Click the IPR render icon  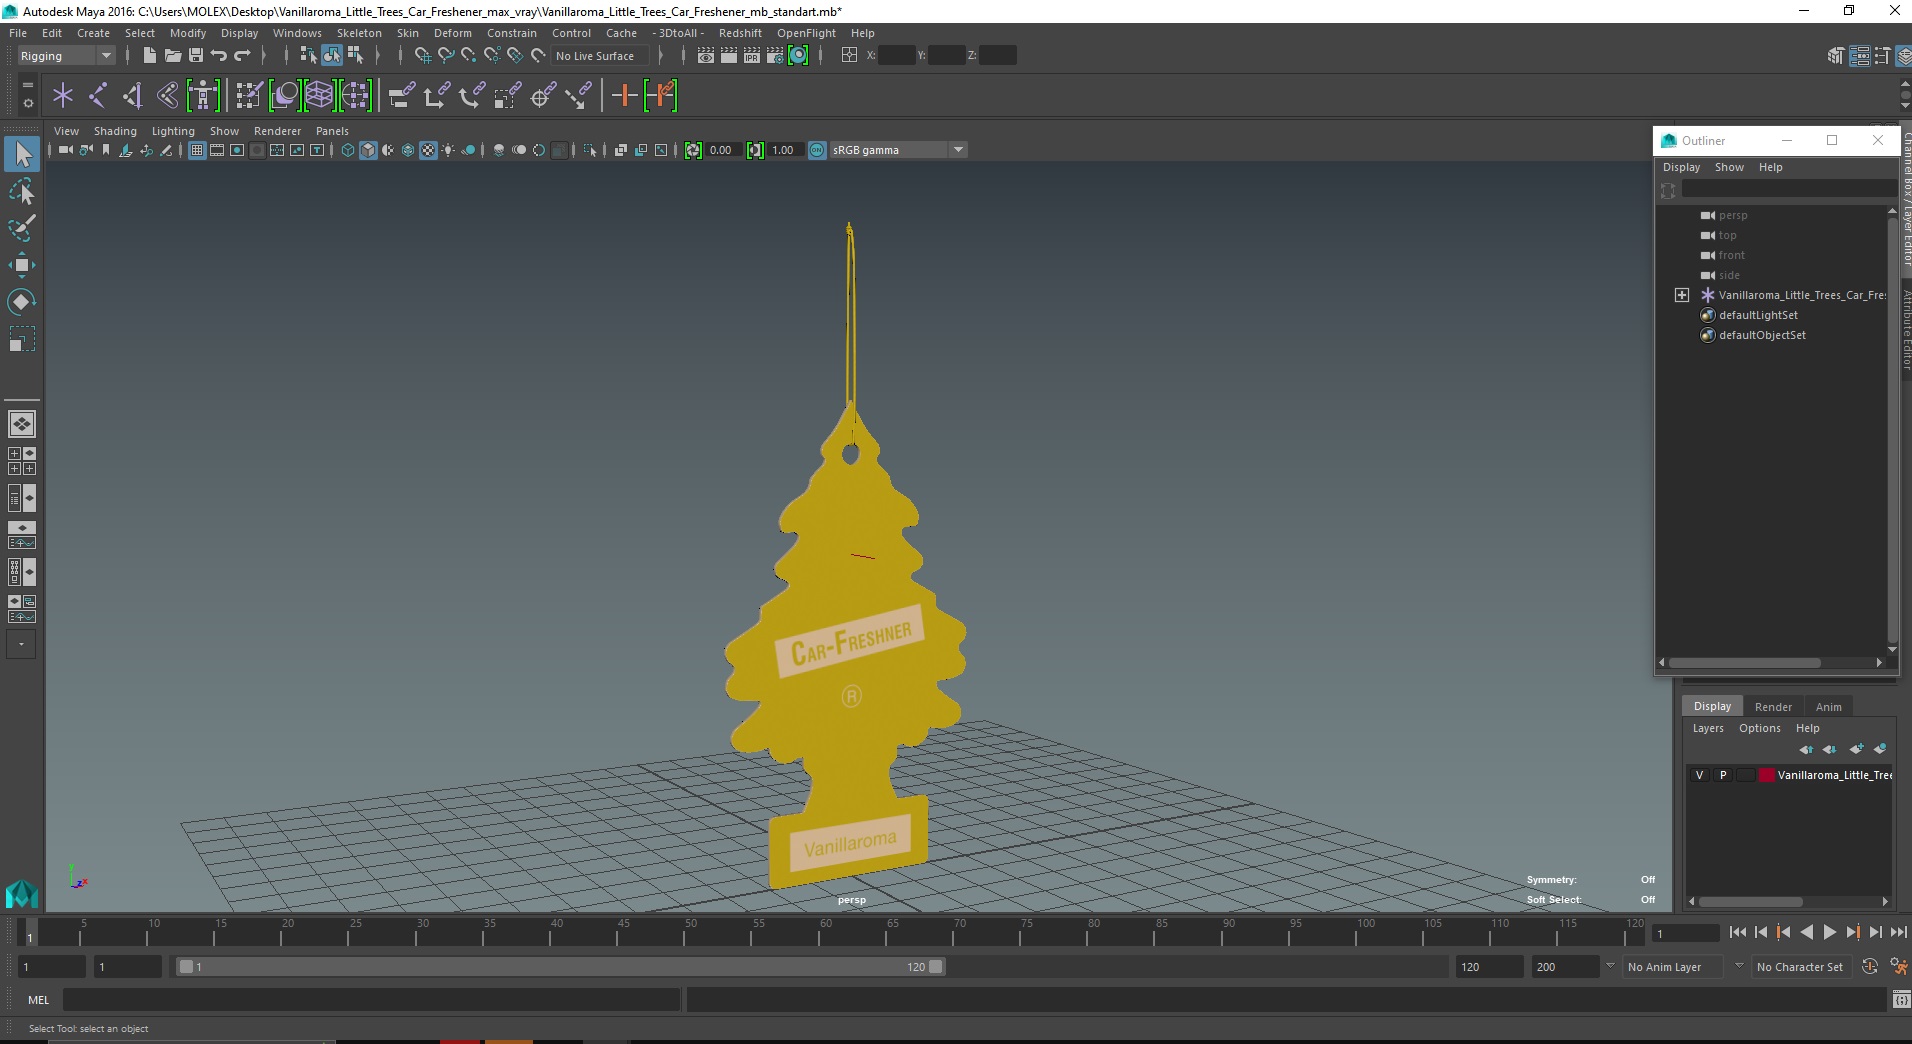pos(752,56)
